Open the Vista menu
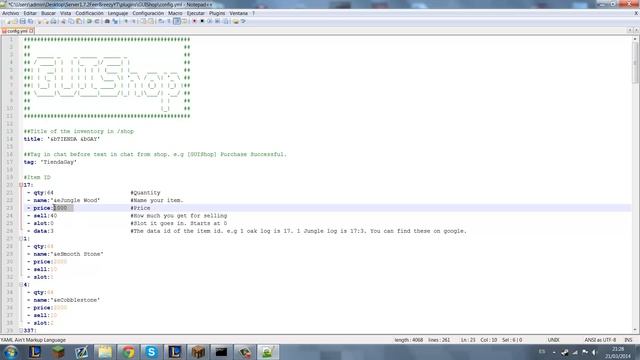The width and height of the screenshot is (640, 360). point(65,13)
